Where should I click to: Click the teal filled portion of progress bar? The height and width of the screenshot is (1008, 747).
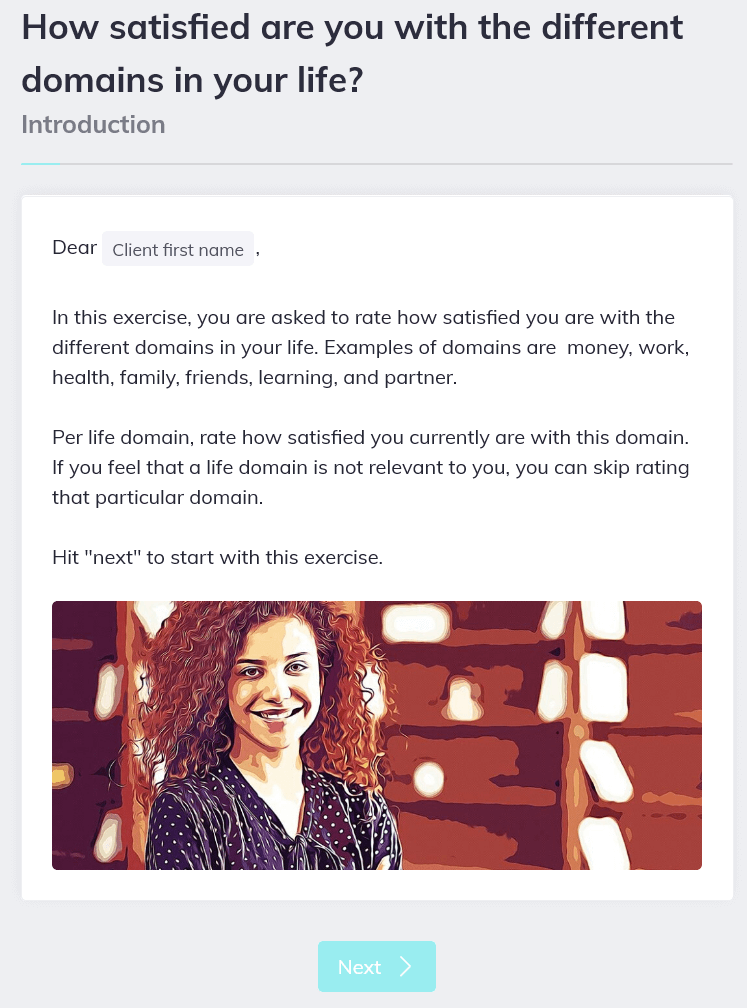(x=40, y=163)
